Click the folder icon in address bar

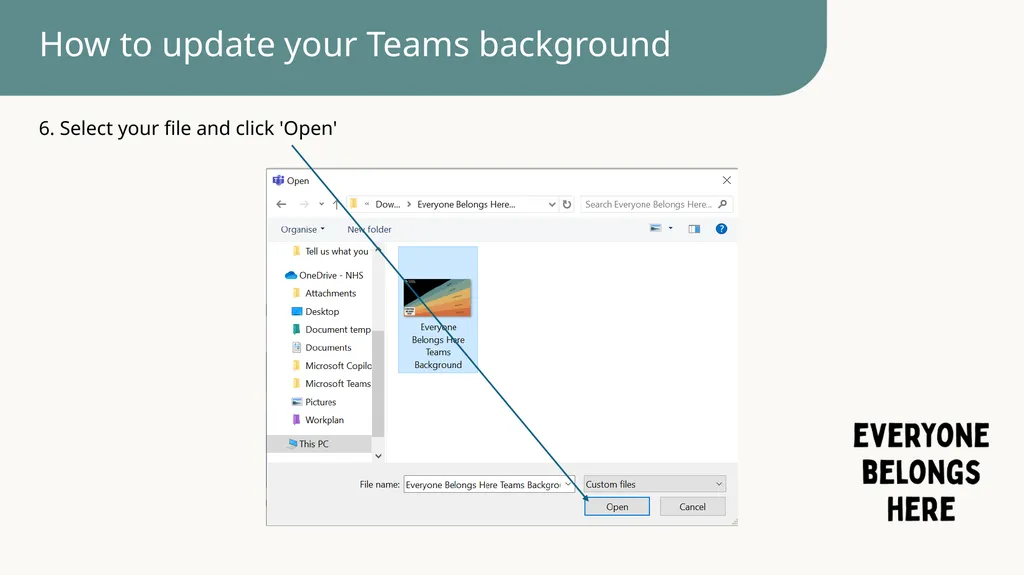pos(353,204)
